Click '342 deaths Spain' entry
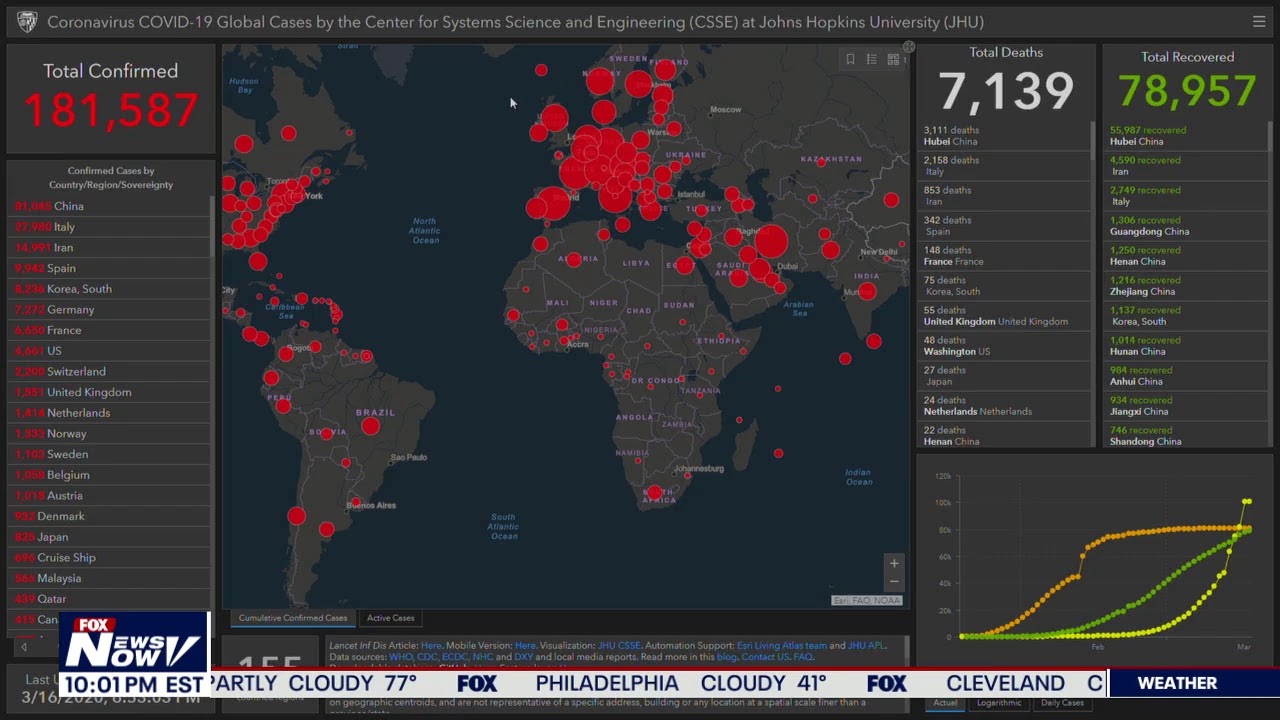 point(1004,226)
